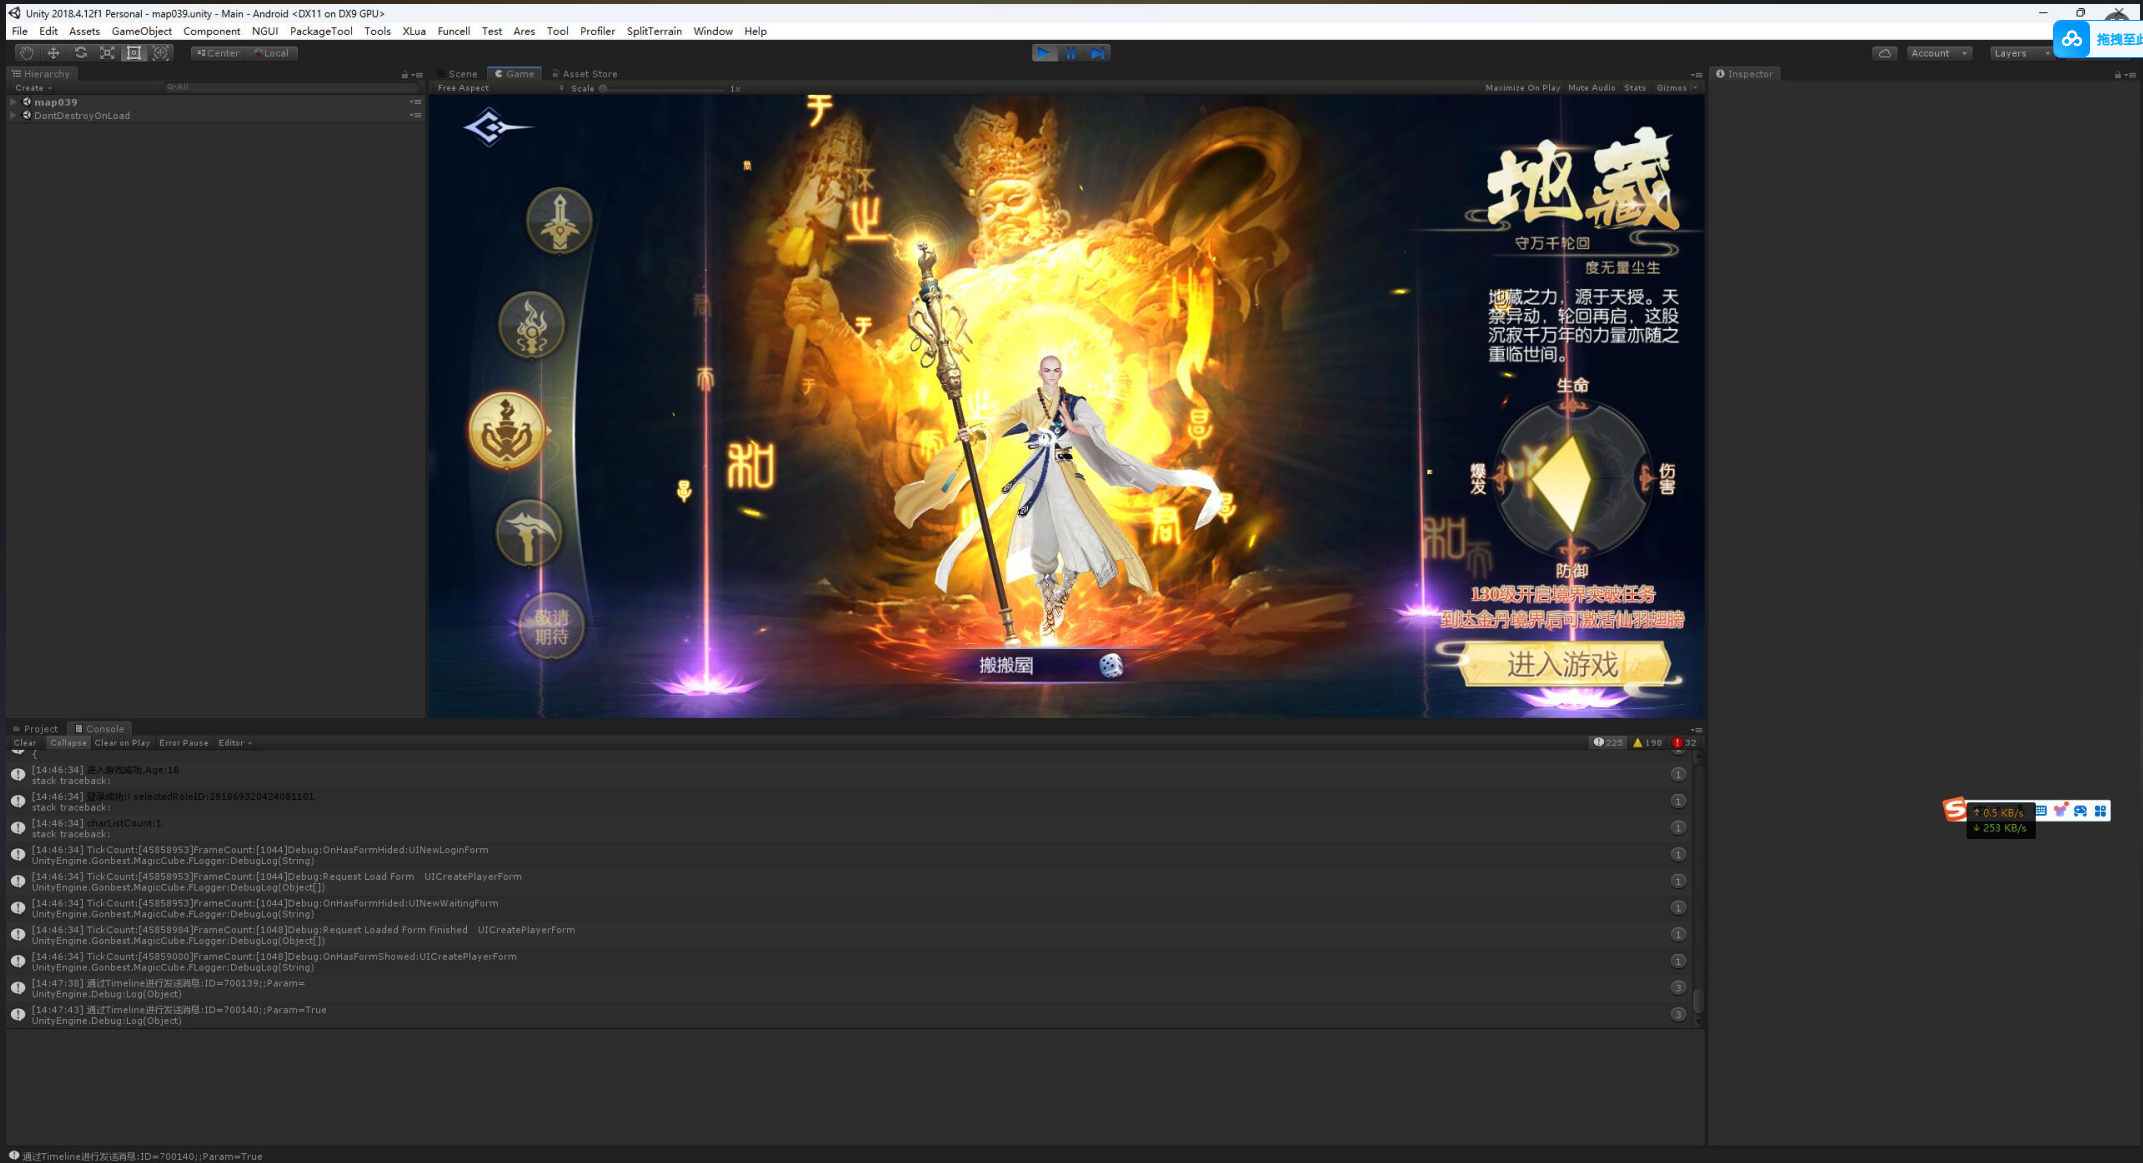Expand the map039 scene in Hierarchy
This screenshot has width=2143, height=1163.
point(13,102)
